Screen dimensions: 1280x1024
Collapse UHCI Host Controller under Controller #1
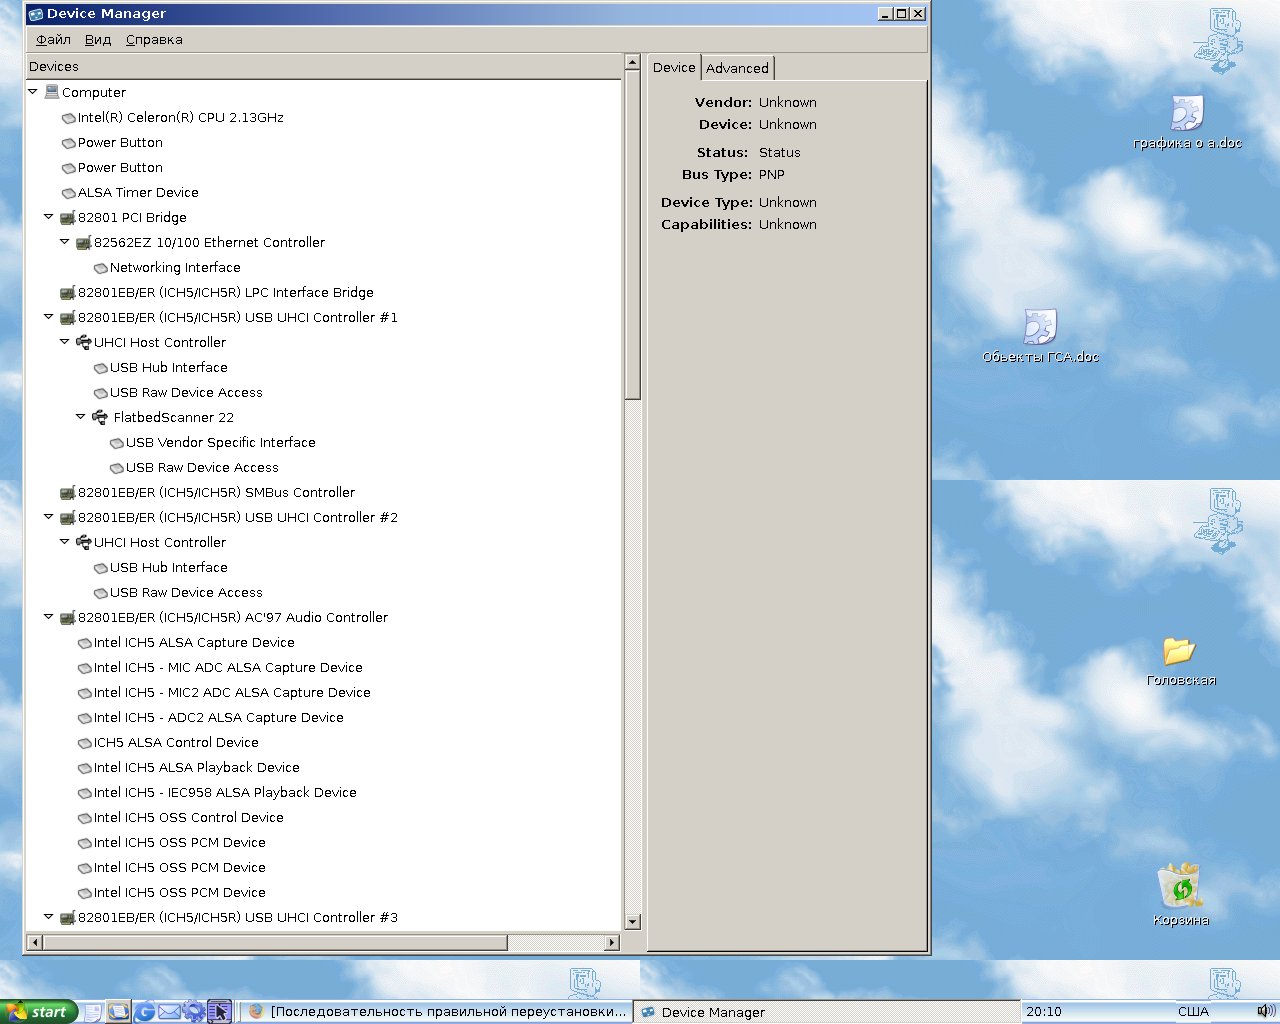[65, 342]
